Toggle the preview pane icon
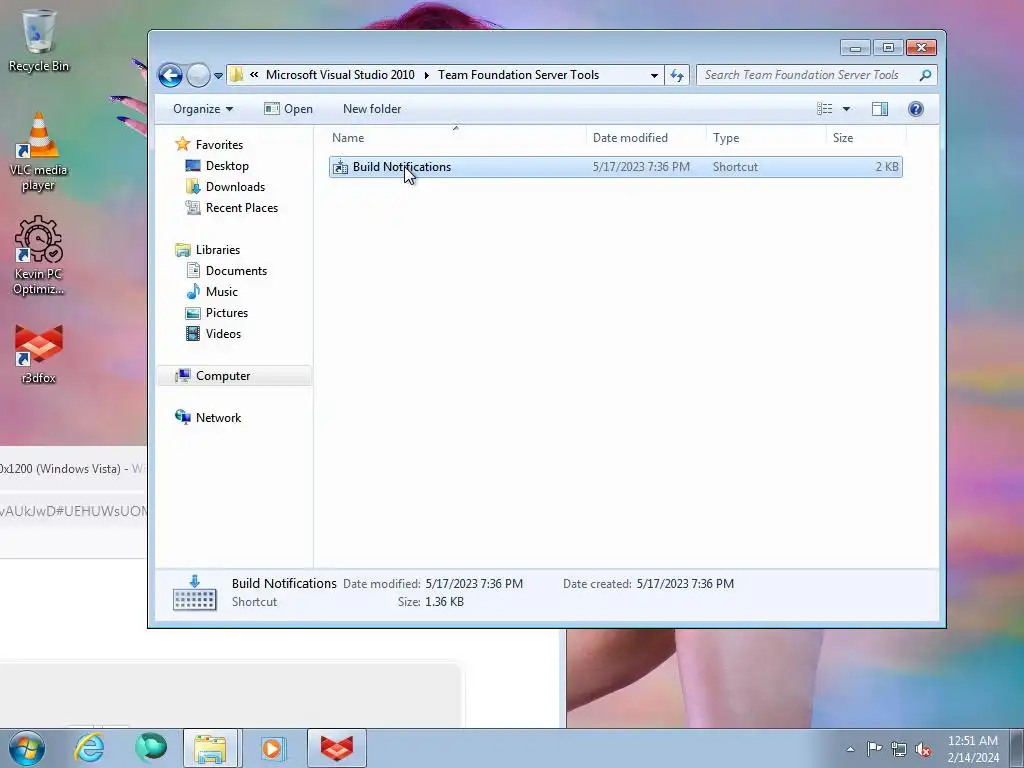The image size is (1024, 768). tap(880, 109)
